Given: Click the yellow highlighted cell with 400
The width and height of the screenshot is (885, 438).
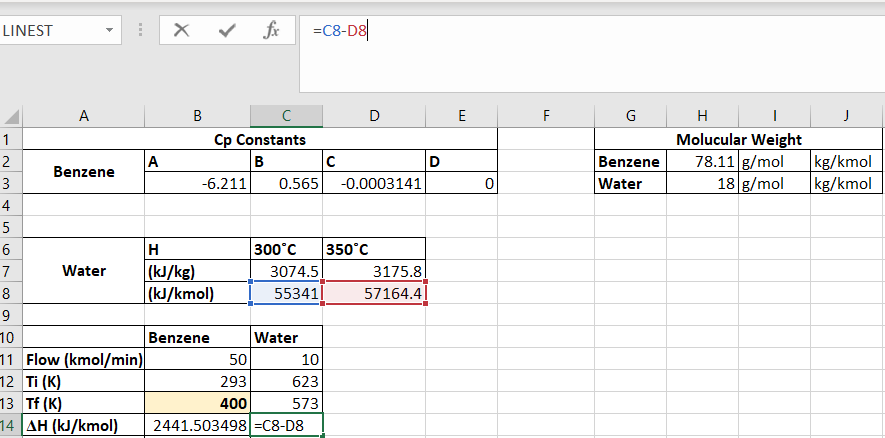Looking at the screenshot, I should point(197,403).
